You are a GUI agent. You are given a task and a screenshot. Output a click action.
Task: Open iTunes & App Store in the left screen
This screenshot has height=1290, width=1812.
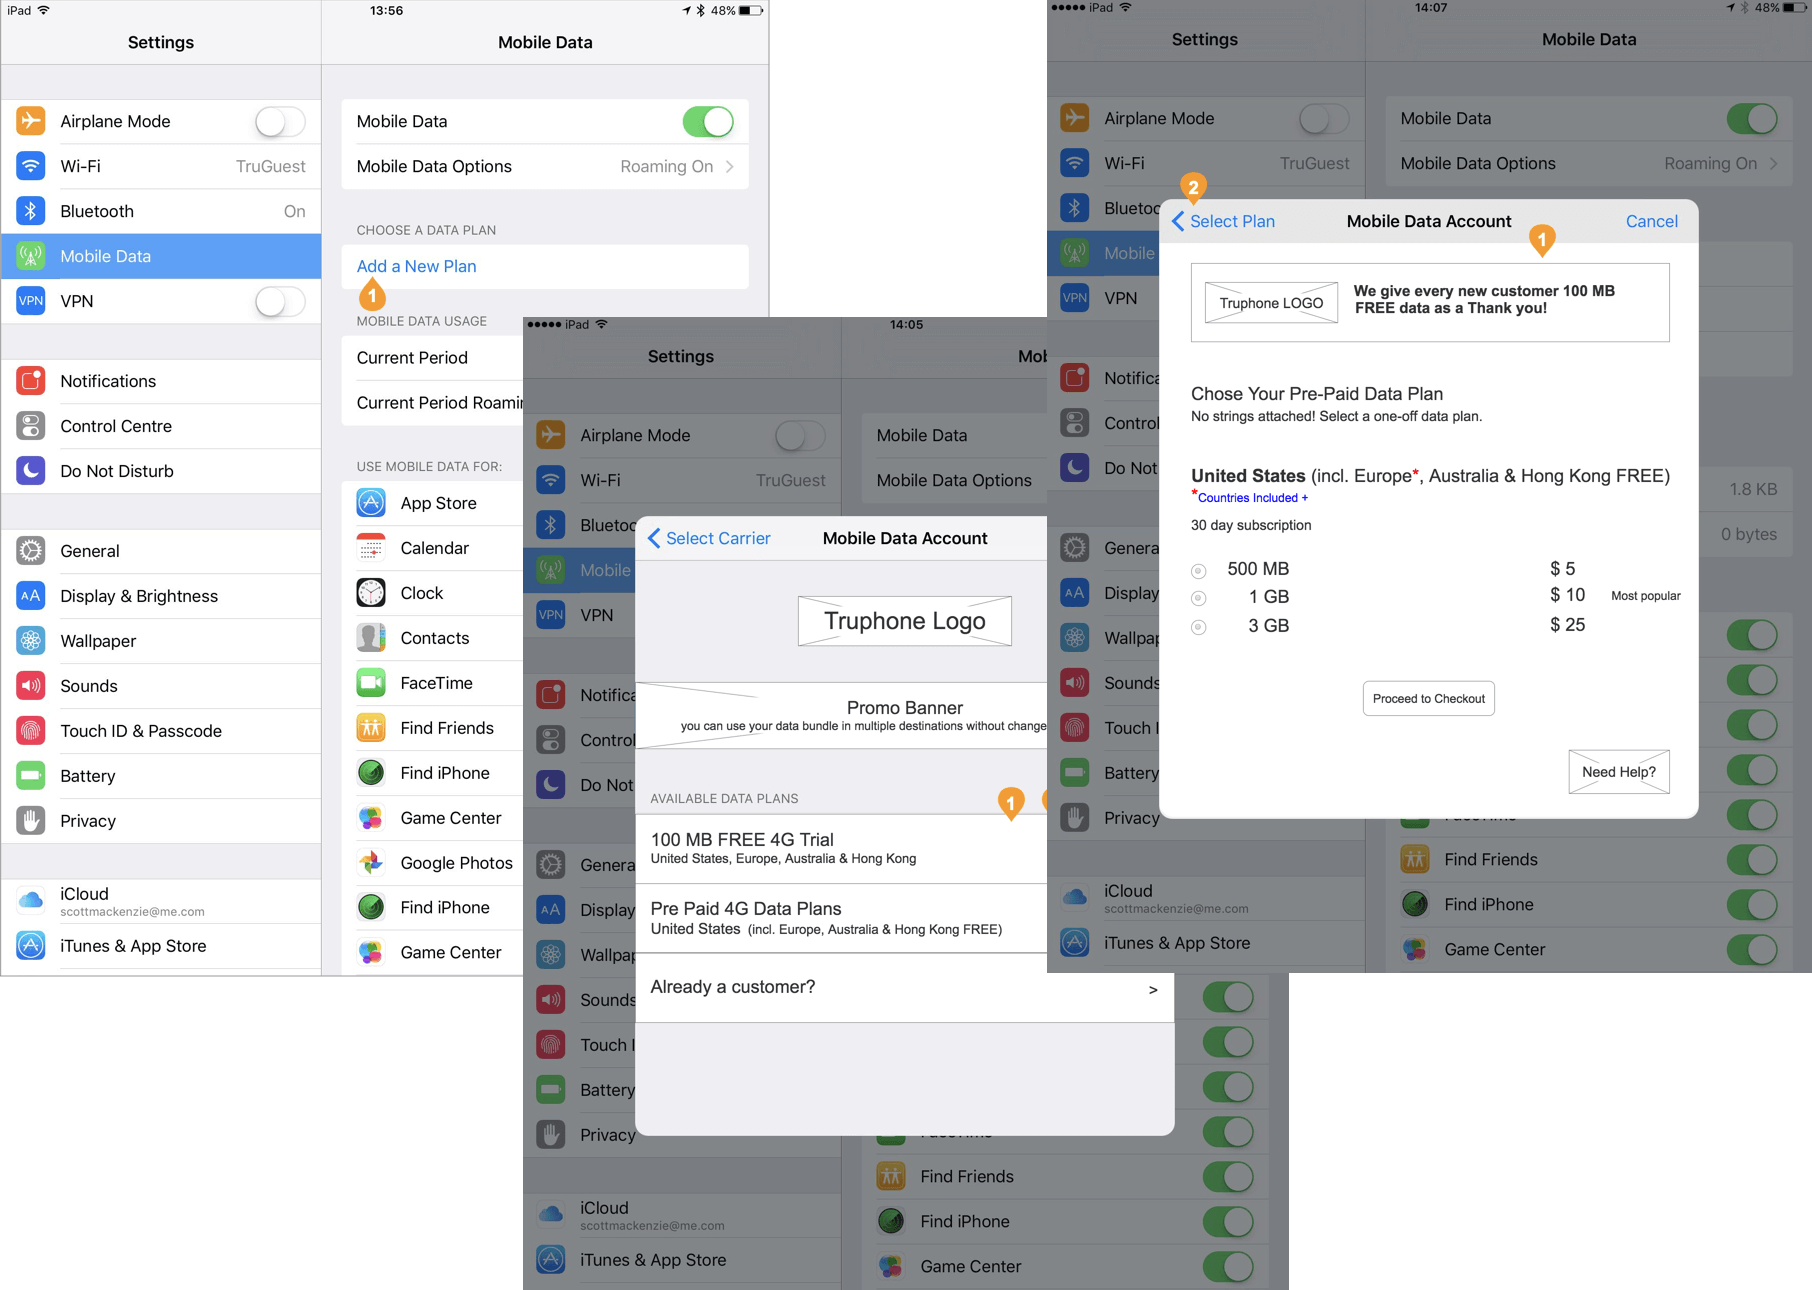click(x=161, y=946)
